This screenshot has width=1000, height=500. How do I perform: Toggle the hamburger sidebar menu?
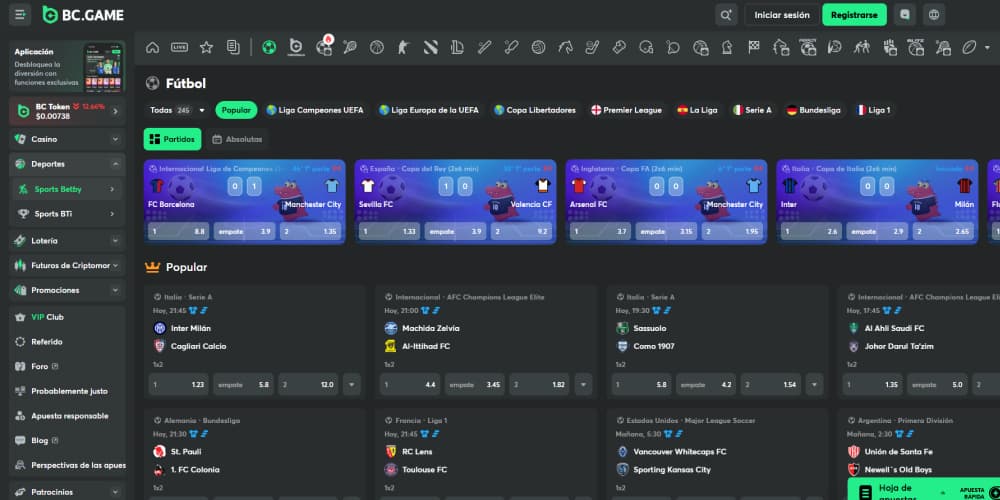click(x=20, y=15)
